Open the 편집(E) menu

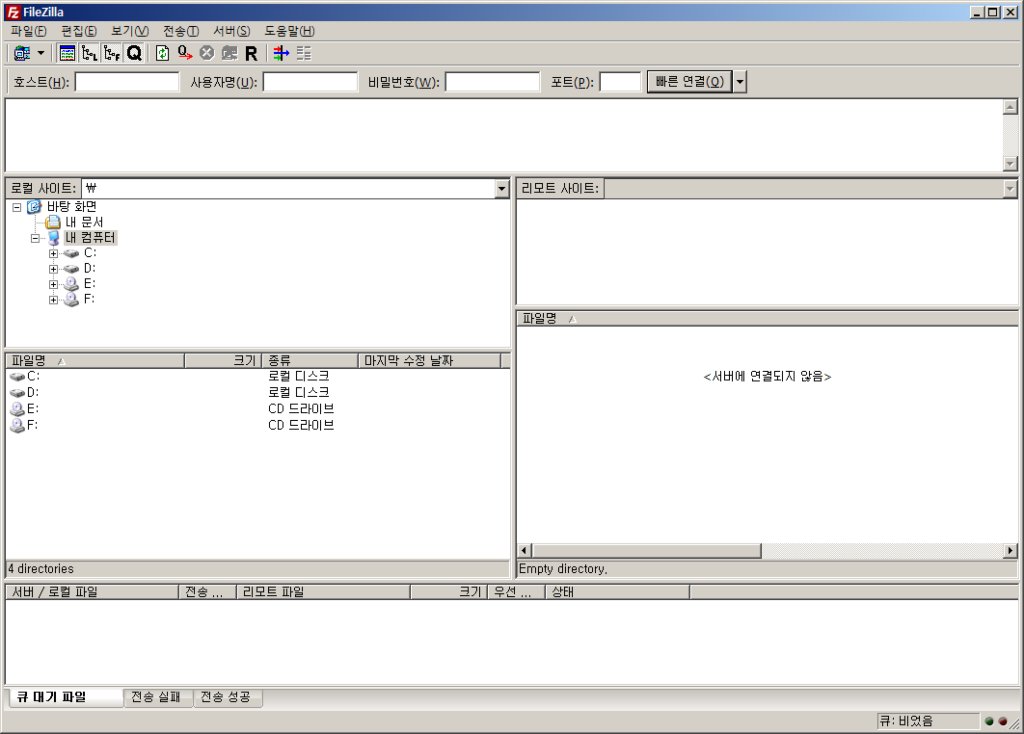click(x=78, y=31)
